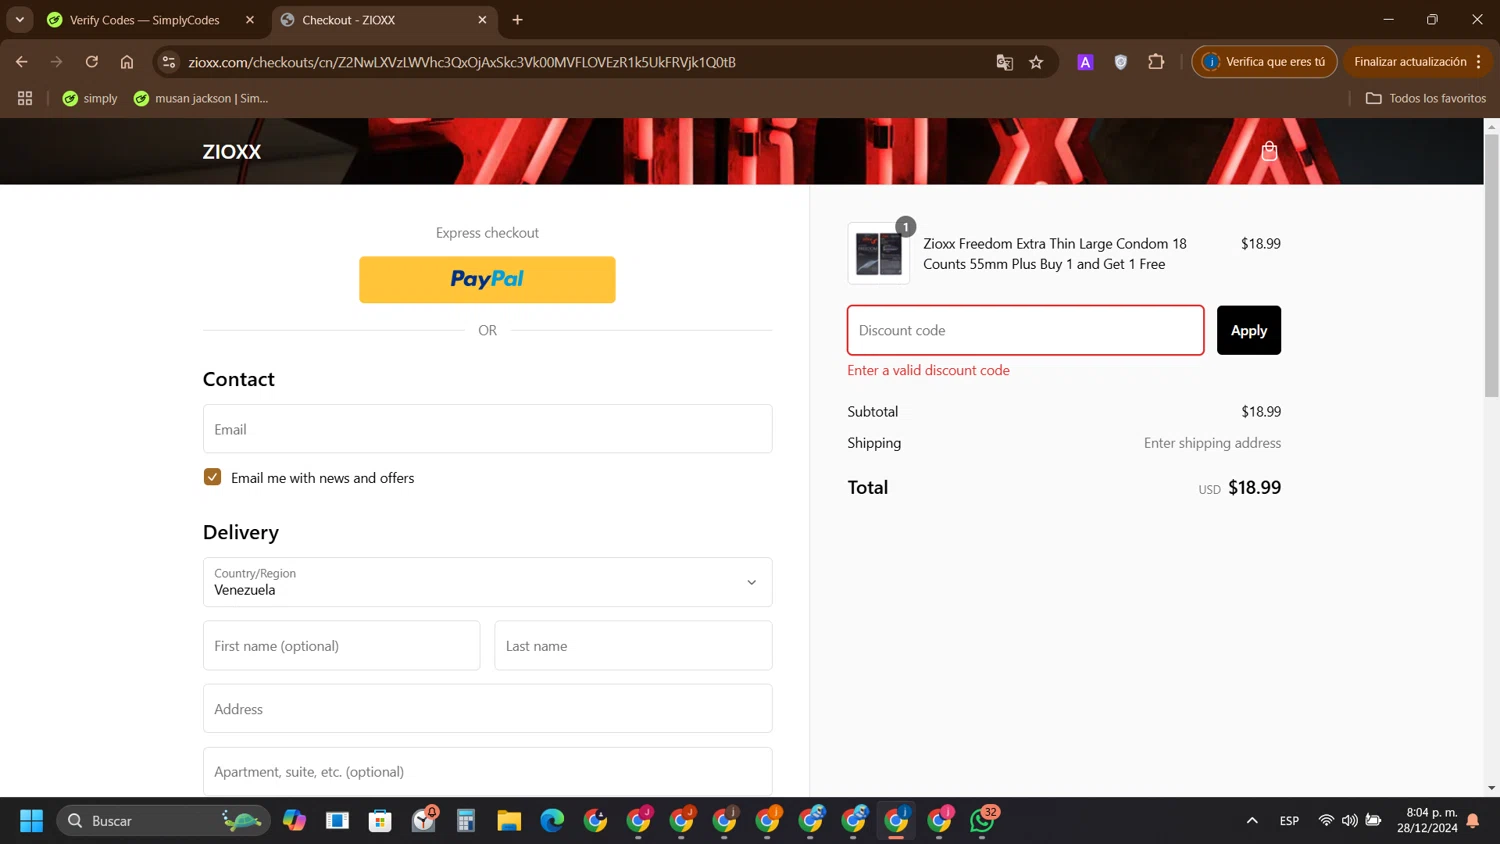Open the translate page icon
Viewport: 1500px width, 844px height.
1004,62
